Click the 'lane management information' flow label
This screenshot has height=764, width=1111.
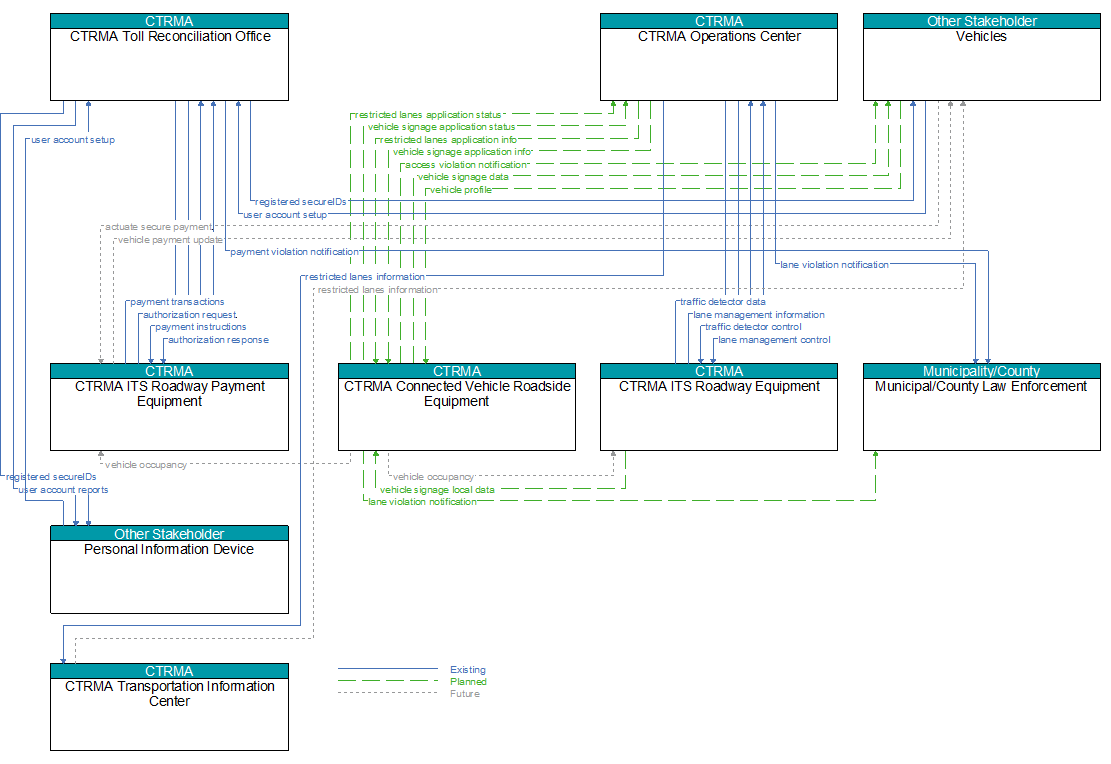tap(759, 315)
